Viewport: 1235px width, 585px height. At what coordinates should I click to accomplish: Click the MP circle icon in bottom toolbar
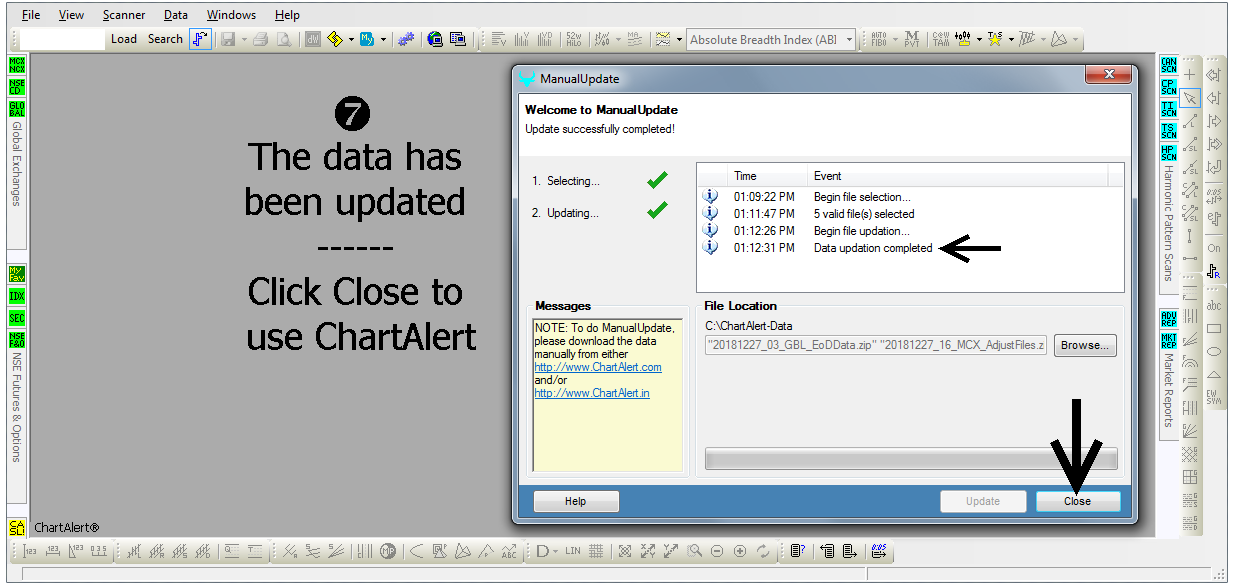coord(388,551)
